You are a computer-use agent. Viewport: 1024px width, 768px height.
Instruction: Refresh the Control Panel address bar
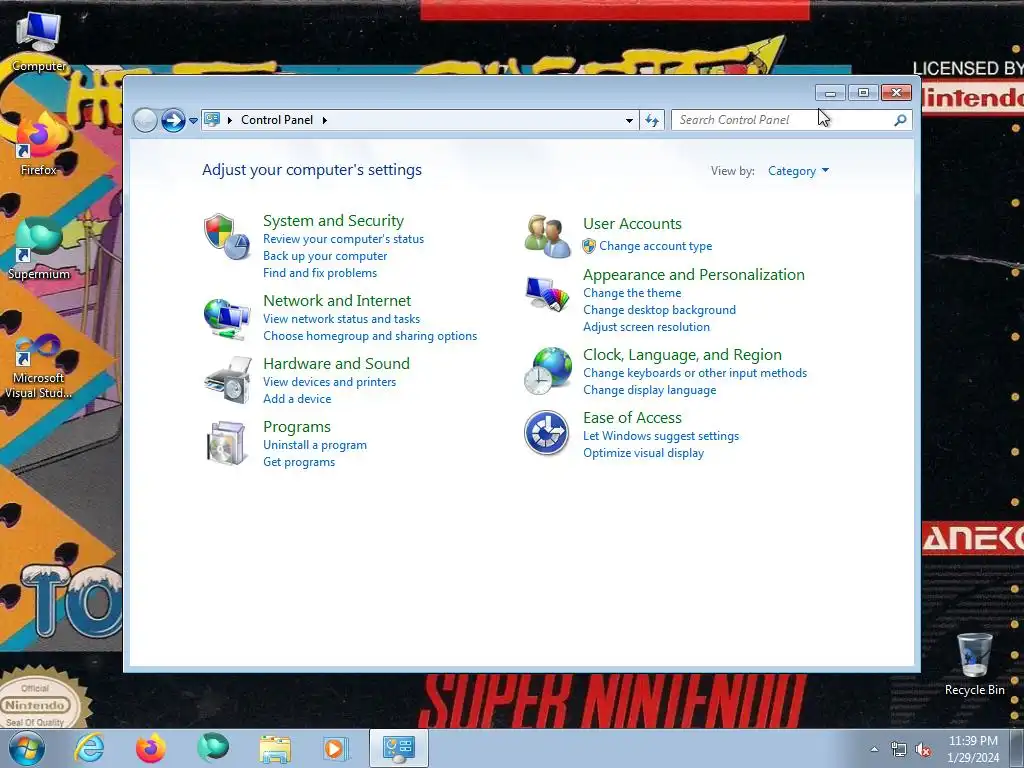pos(652,120)
